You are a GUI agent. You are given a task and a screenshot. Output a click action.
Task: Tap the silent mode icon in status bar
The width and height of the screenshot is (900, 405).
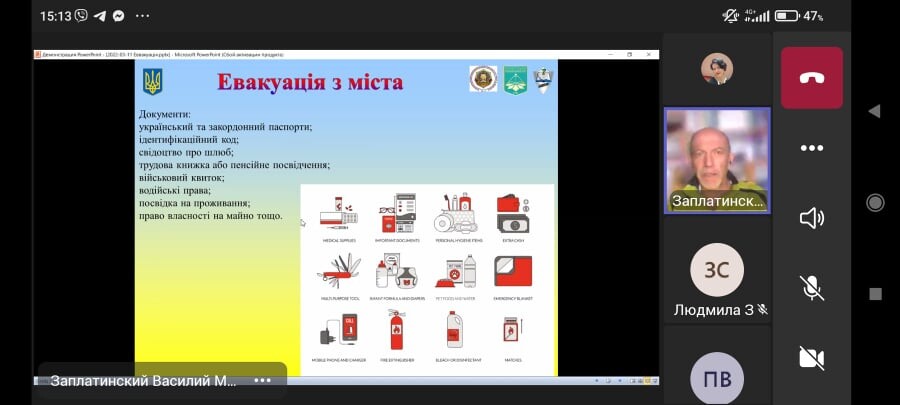click(731, 16)
